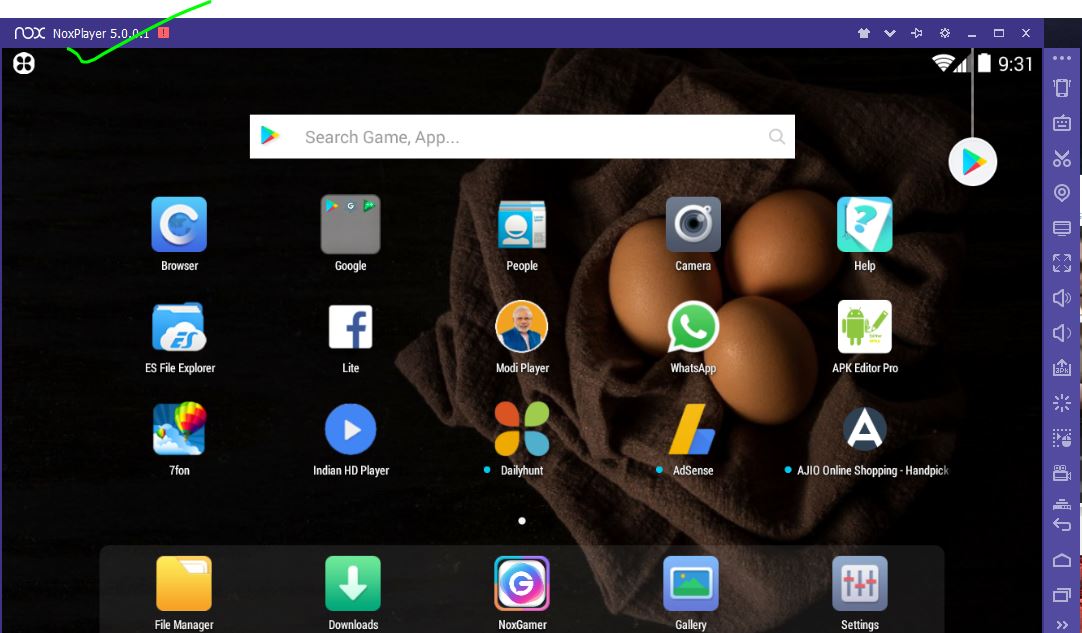Click the loading-spinner sidebar icon
This screenshot has width=1082, height=633.
(x=1061, y=402)
